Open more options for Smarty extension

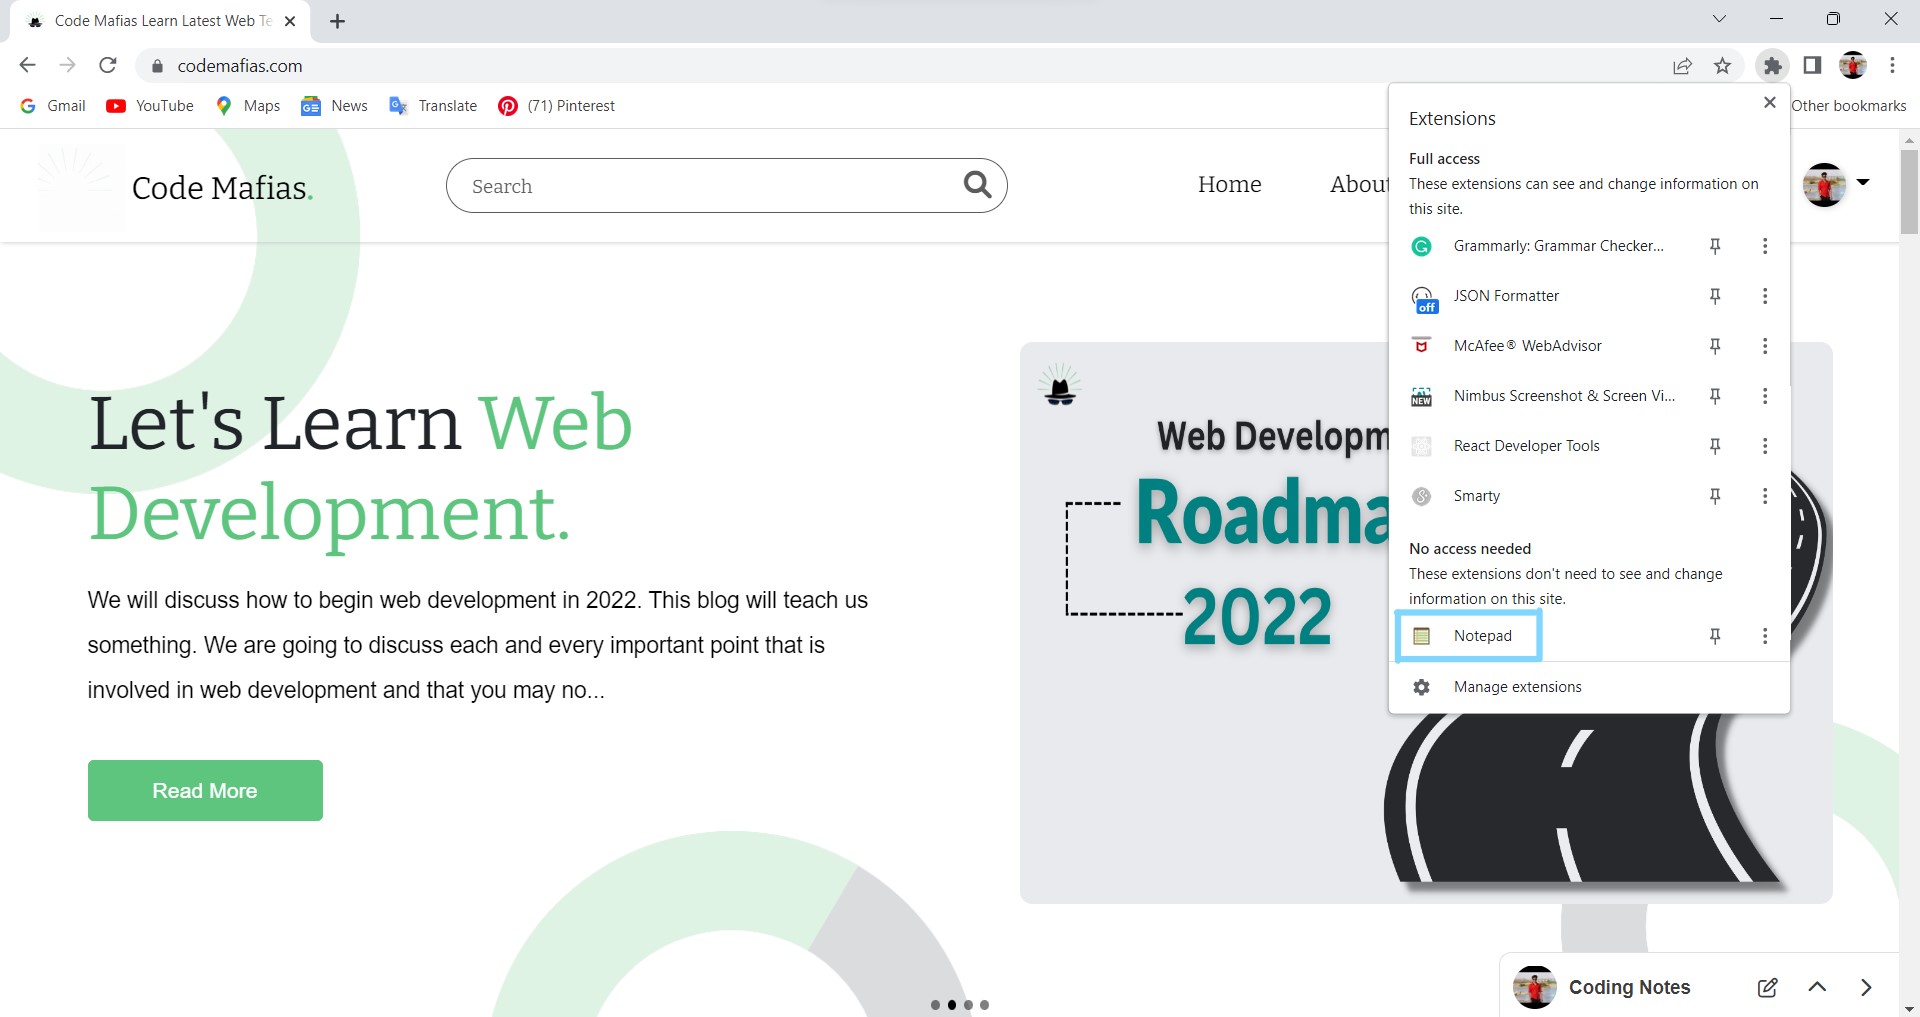click(x=1765, y=496)
